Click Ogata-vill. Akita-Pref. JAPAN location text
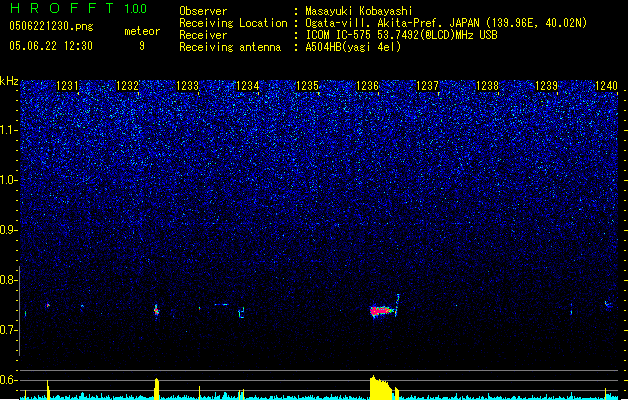The width and height of the screenshot is (629, 400). (446, 23)
